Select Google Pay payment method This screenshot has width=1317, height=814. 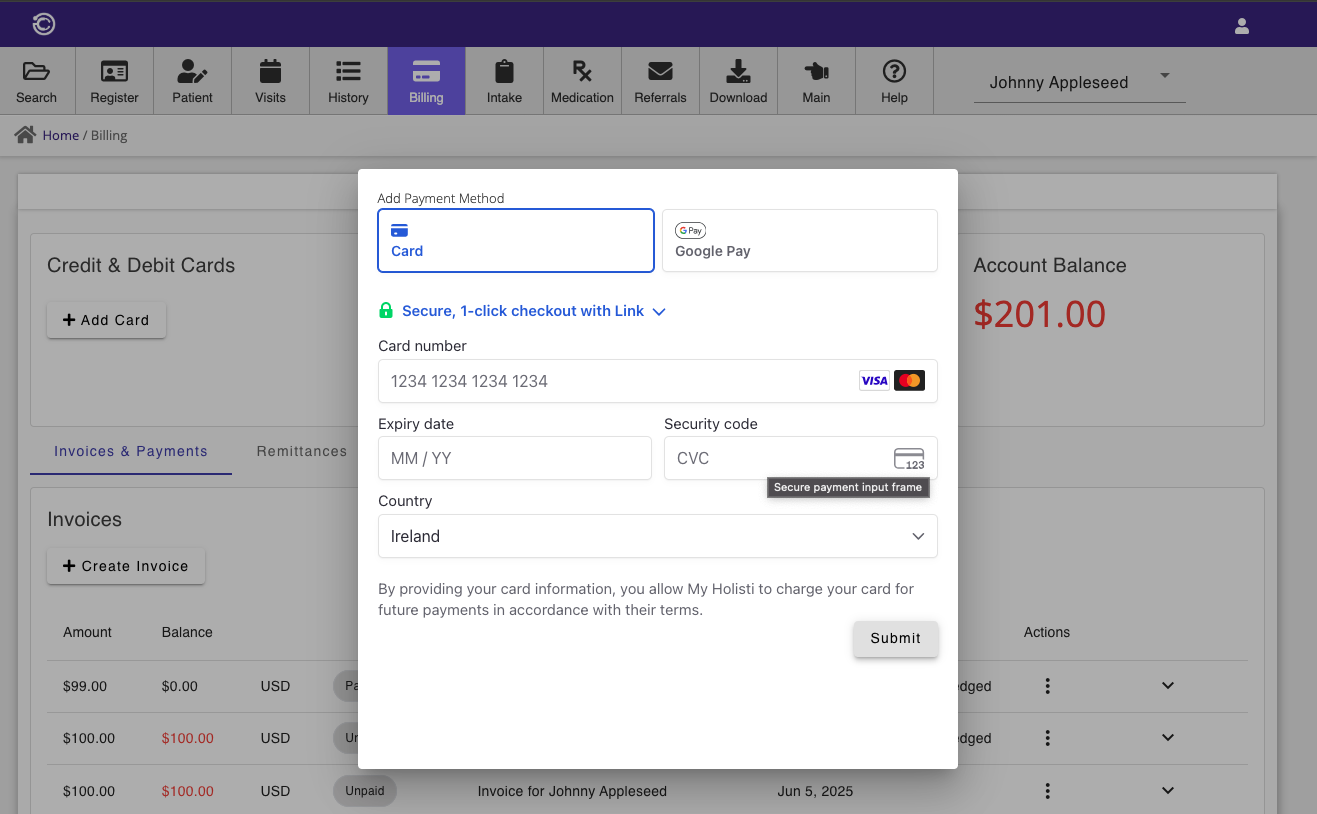coord(800,241)
